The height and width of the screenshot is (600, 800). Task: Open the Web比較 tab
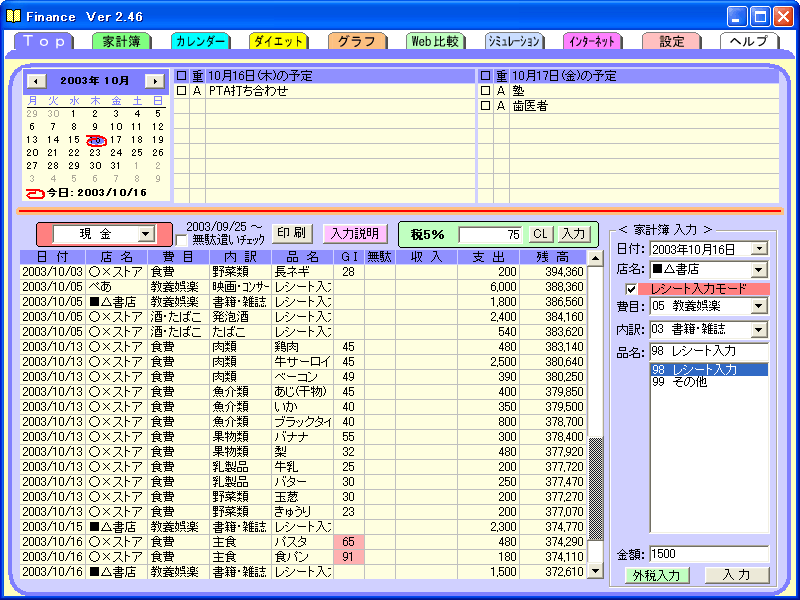[435, 41]
